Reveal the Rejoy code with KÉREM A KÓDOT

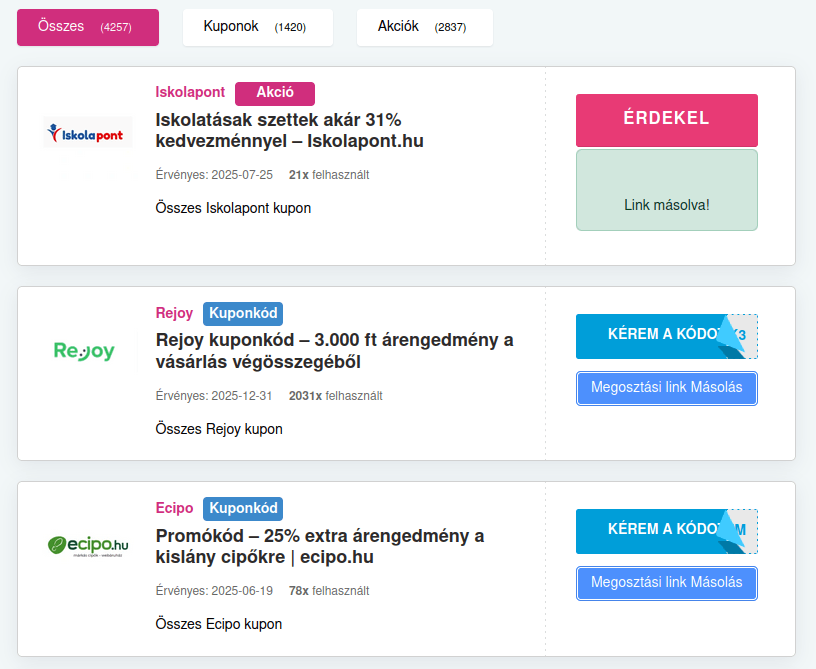[x=667, y=336]
